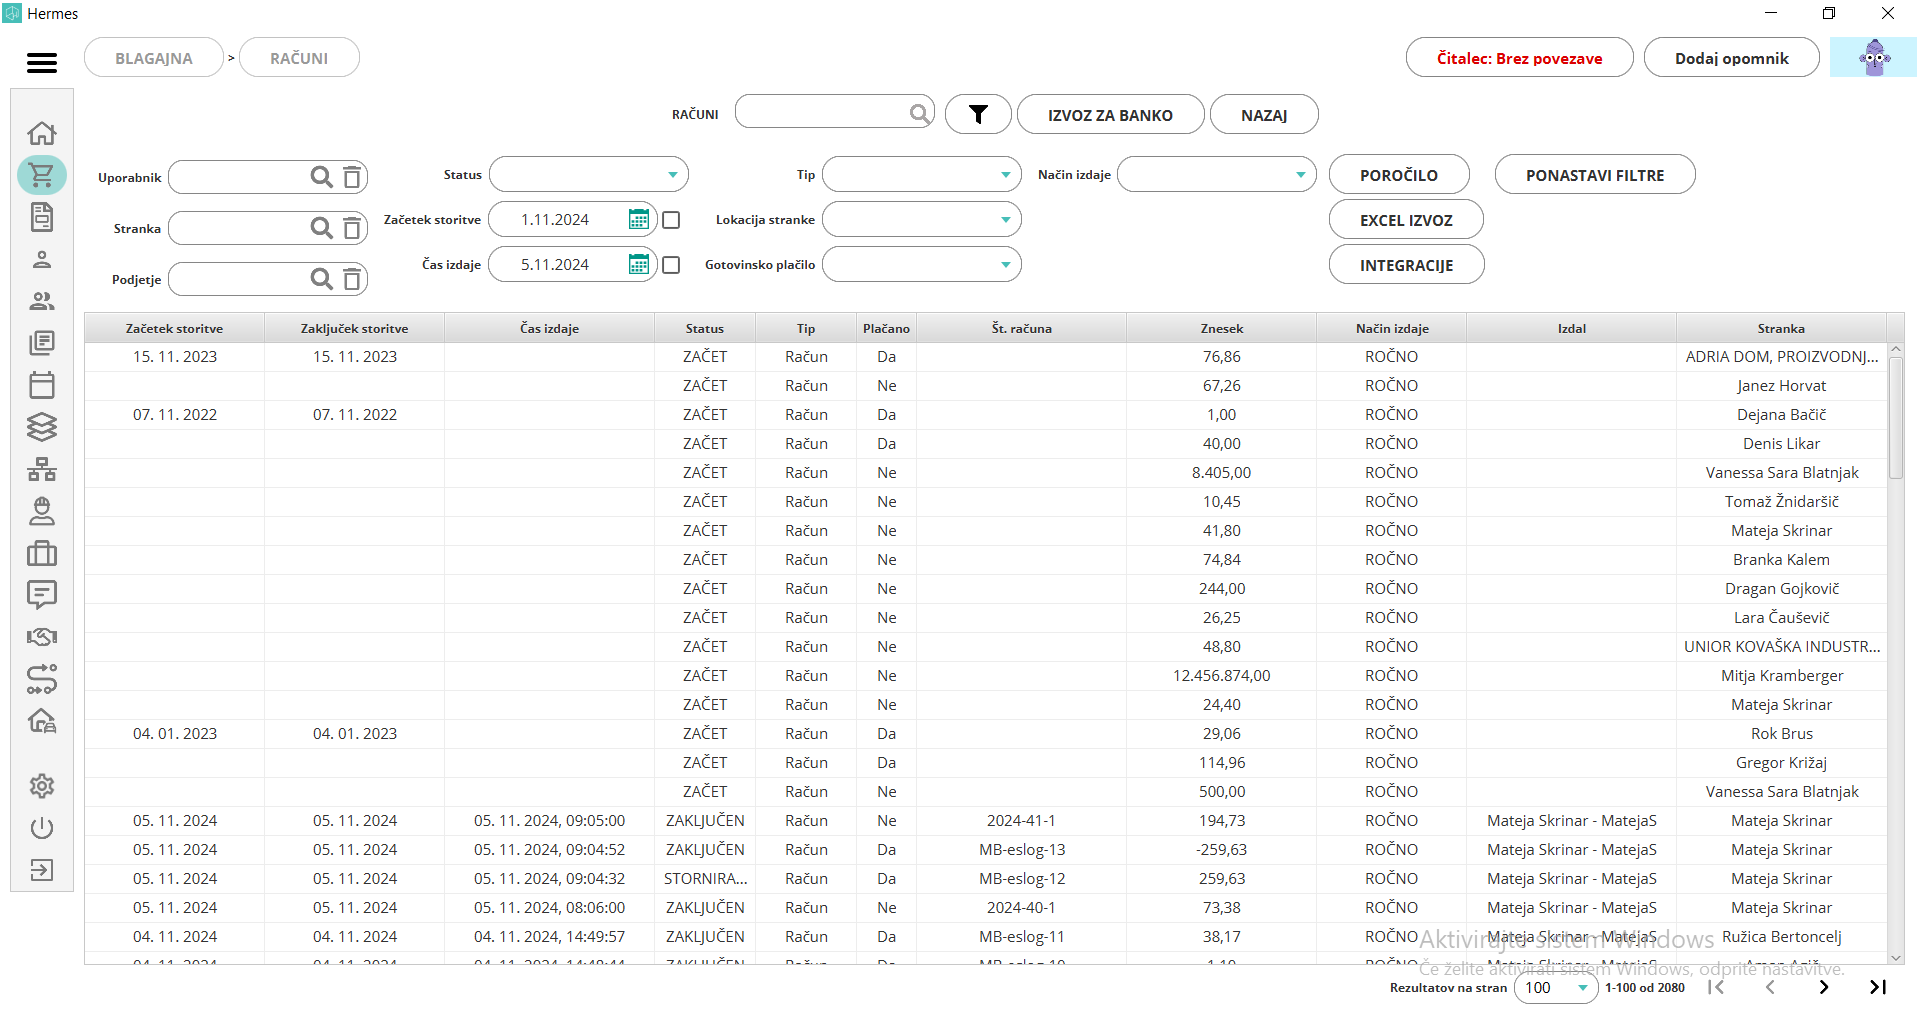Click the BLAGAJNA breadcrumb
Viewport: 1917px width, 1026px height.
click(x=154, y=57)
